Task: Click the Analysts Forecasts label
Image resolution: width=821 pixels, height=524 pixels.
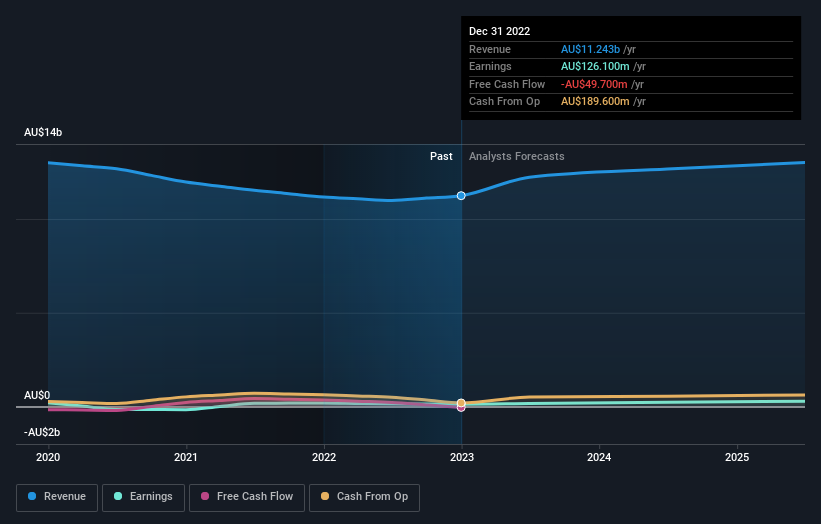Action: click(516, 156)
